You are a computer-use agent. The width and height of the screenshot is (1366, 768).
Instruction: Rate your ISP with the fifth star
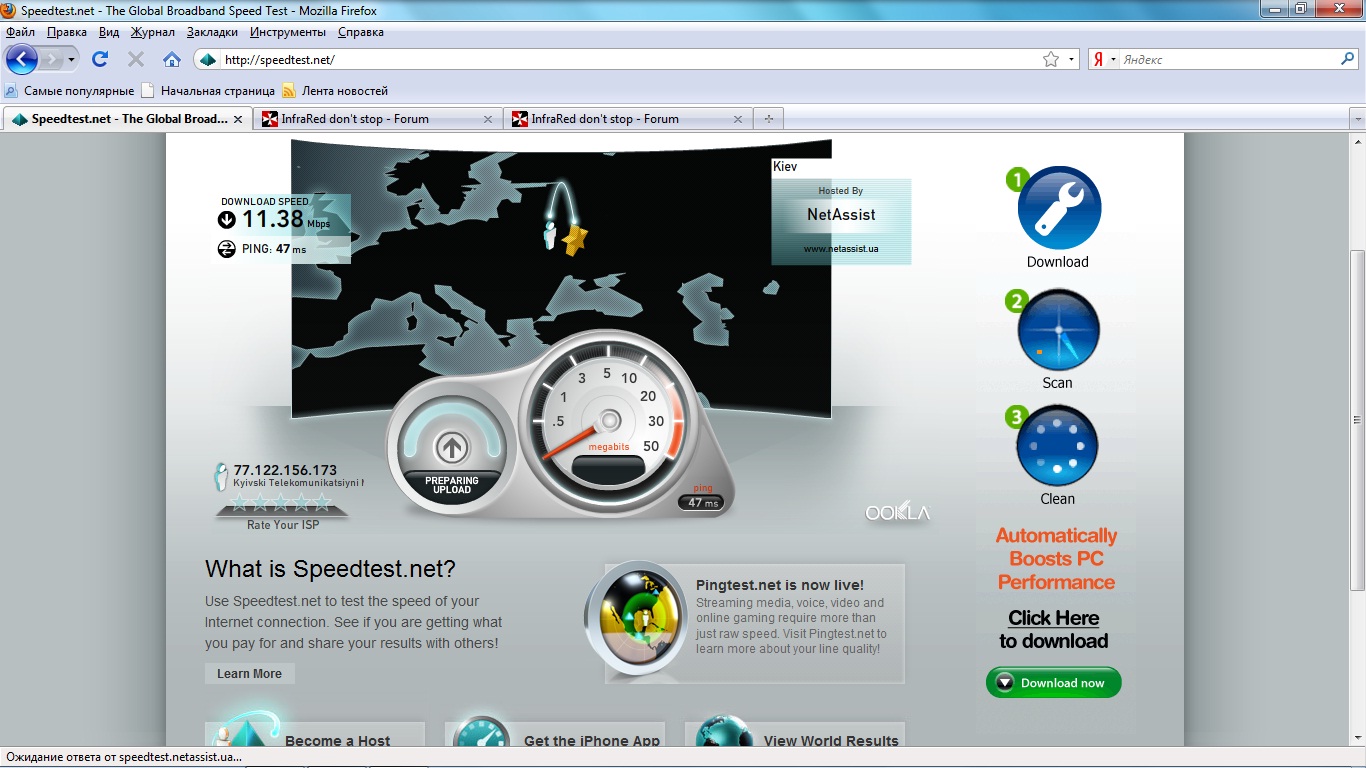coord(322,503)
